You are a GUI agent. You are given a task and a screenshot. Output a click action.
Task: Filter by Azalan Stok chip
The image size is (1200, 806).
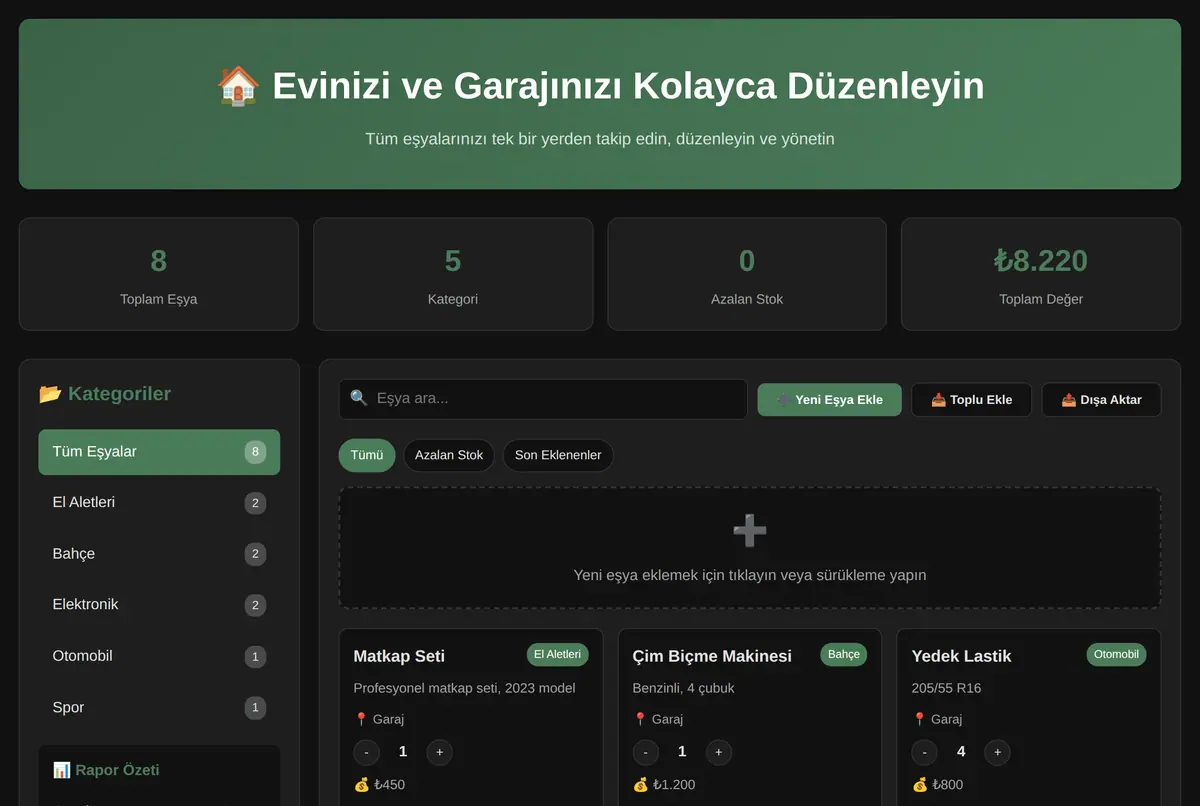[x=449, y=455]
